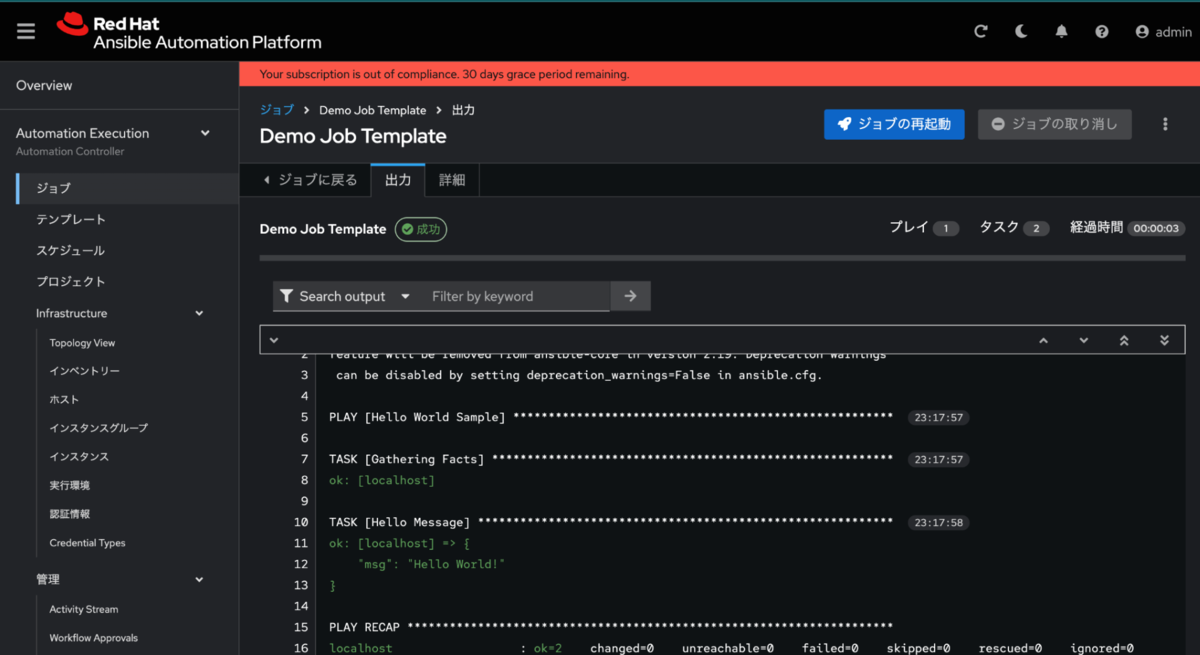The image size is (1200, 655).
Task: Click the TASK [Hello Message] output line
Action: tap(610, 522)
